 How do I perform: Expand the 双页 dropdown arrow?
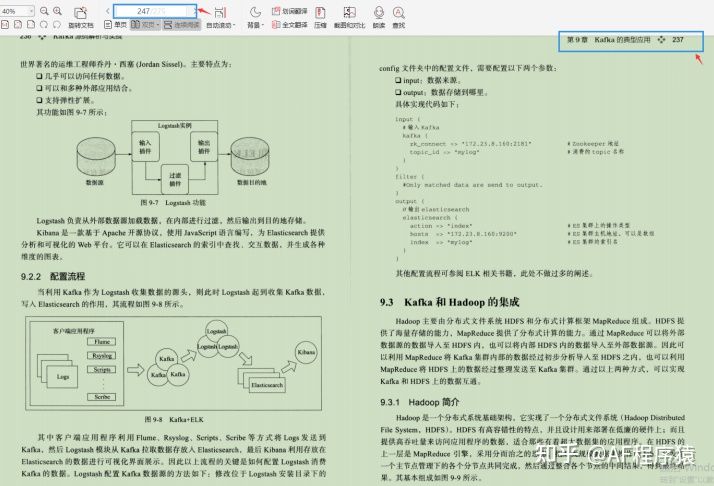[158, 25]
